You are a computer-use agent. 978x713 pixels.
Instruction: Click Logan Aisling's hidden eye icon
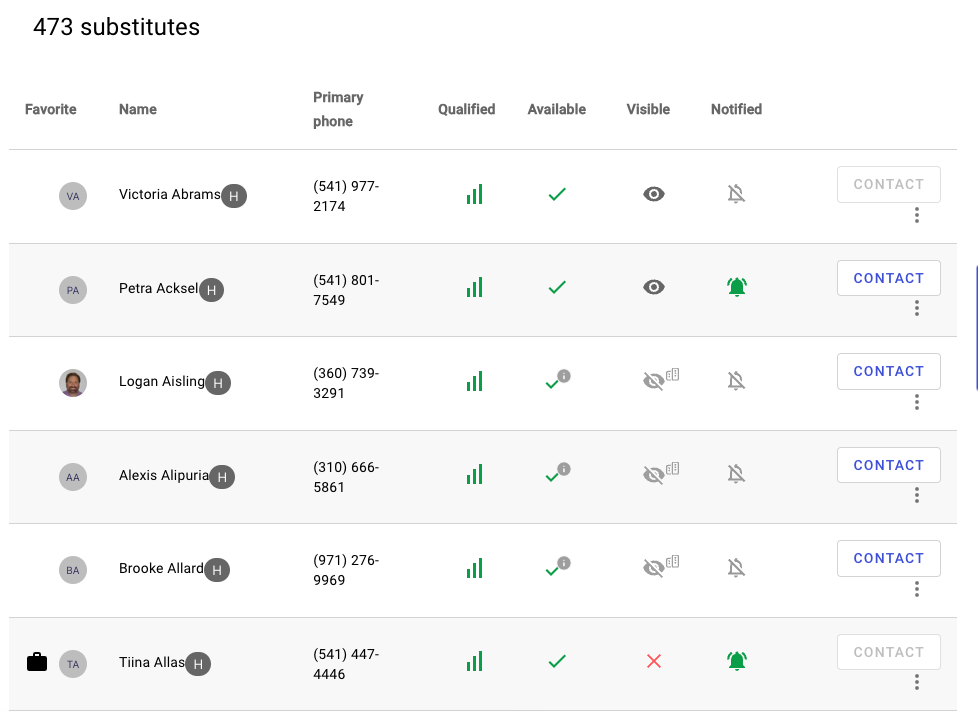click(654, 381)
